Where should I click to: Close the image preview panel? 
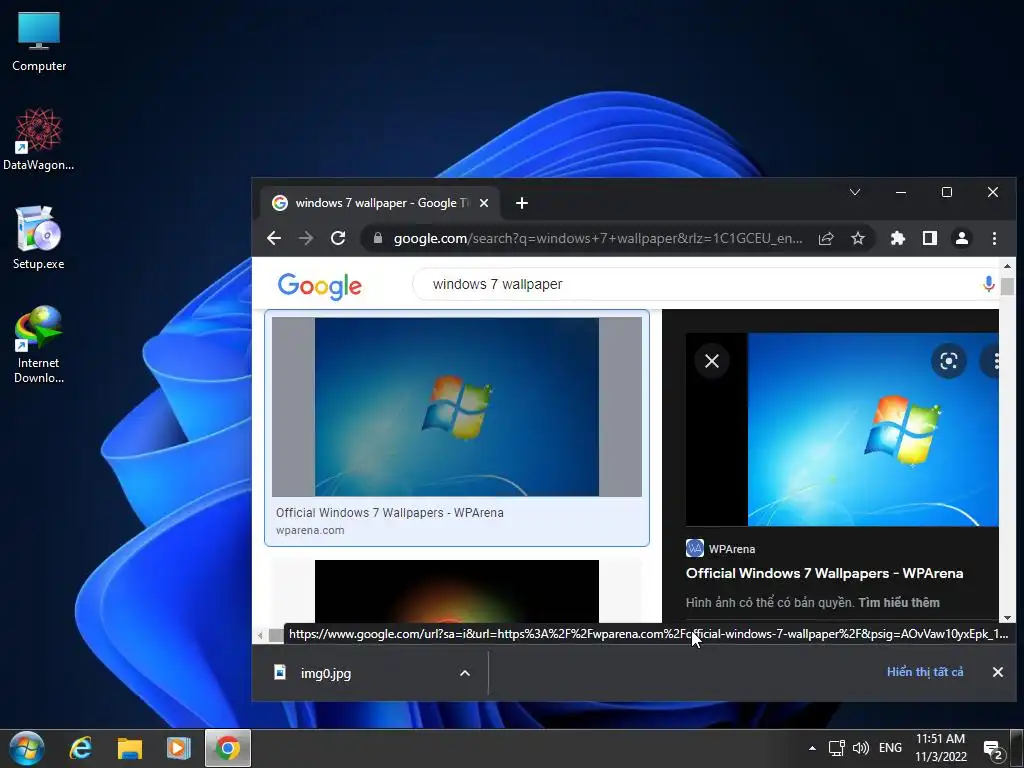(x=712, y=360)
